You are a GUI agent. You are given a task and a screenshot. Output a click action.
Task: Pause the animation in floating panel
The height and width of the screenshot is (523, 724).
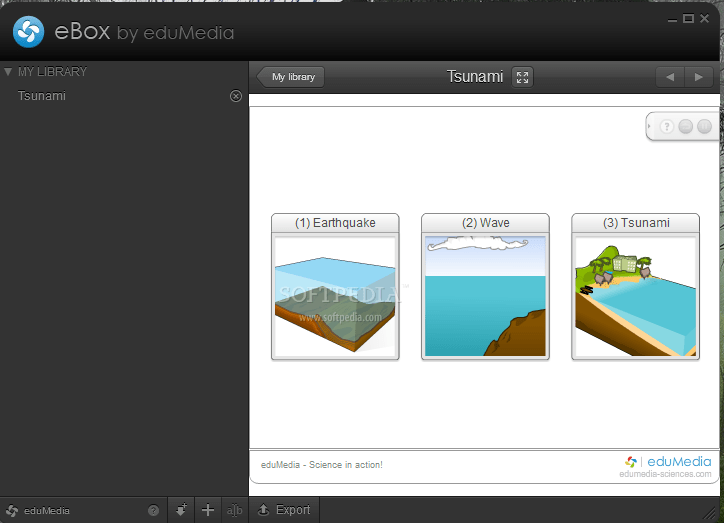click(x=705, y=126)
